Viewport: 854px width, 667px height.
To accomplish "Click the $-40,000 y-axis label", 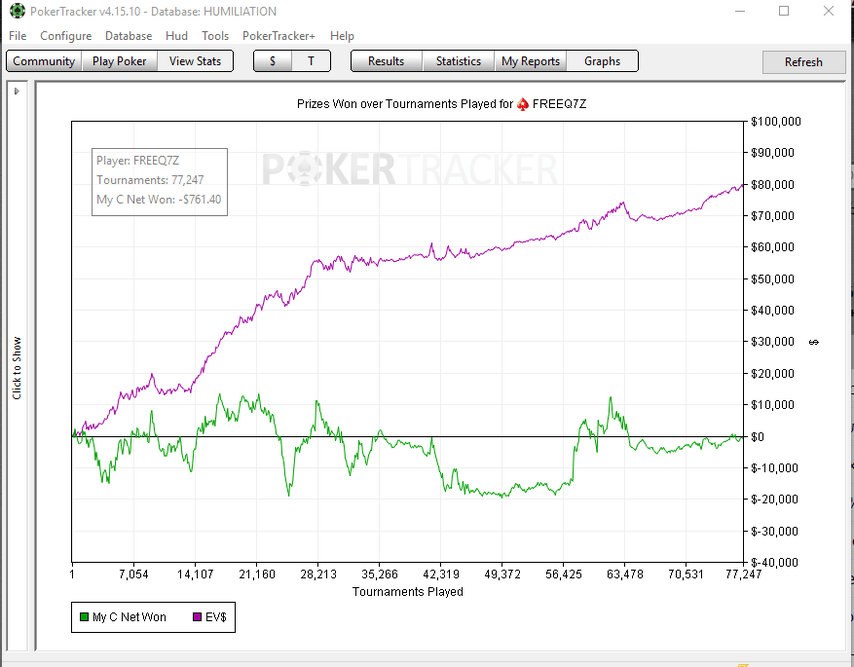I will point(774,562).
